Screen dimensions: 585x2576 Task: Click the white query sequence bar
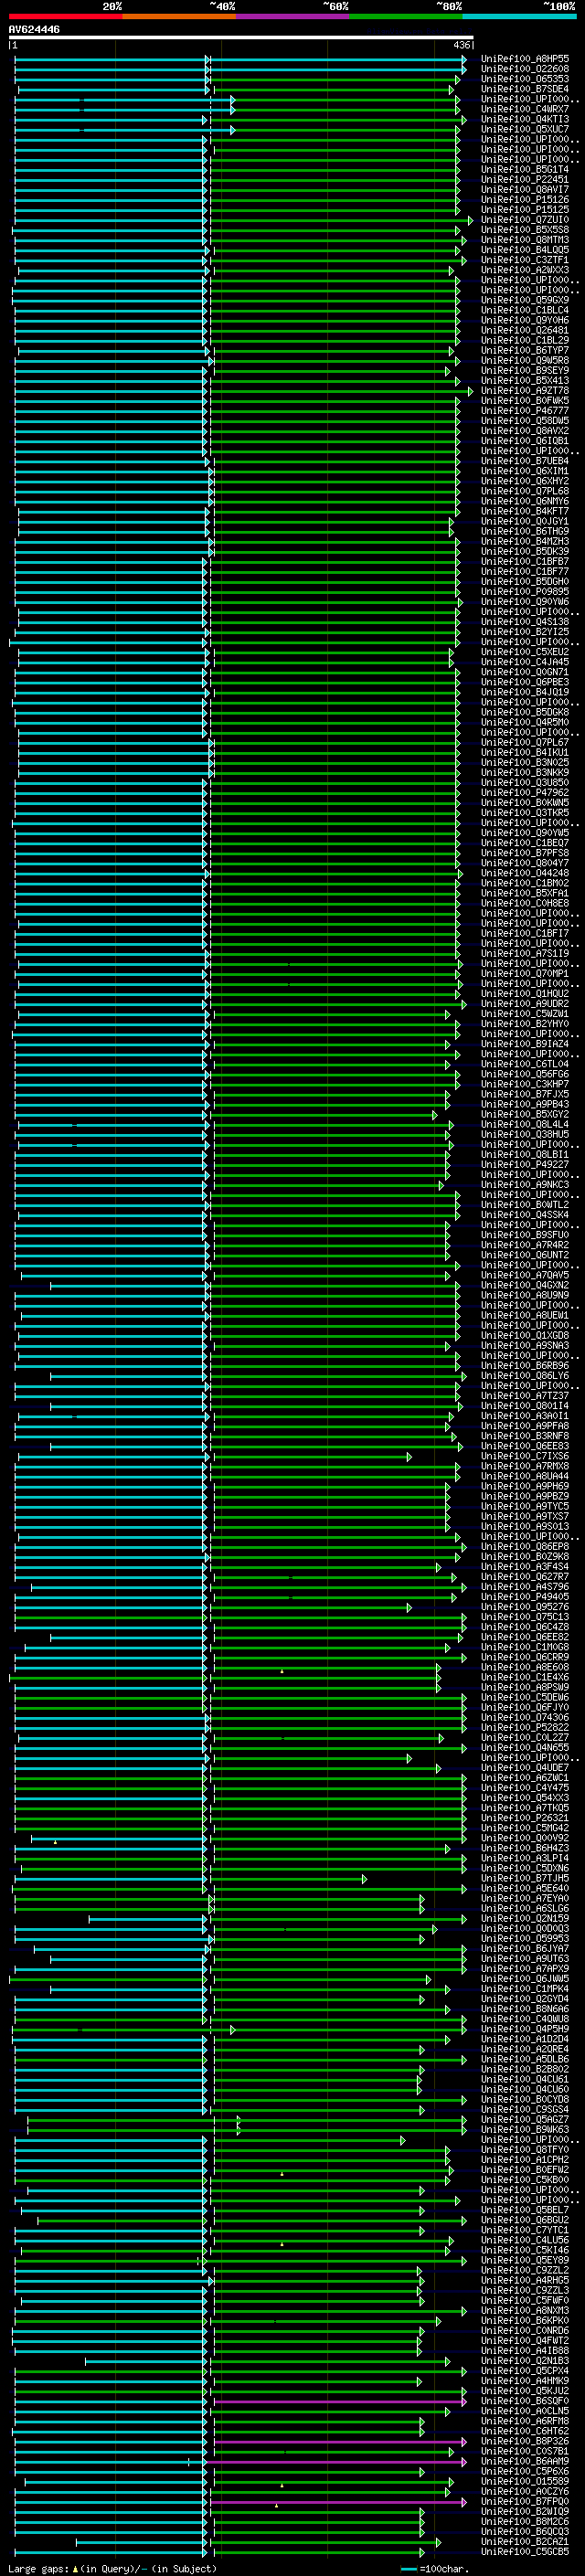coord(241,38)
